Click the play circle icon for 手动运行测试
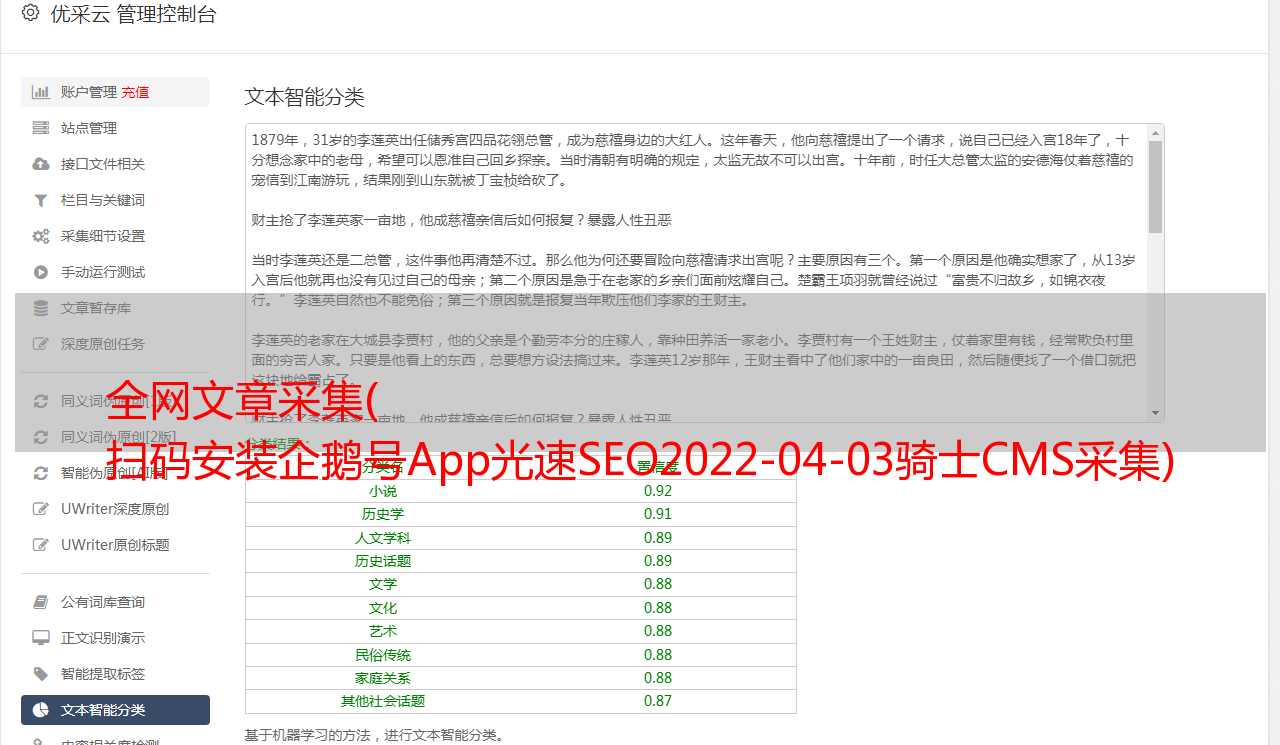The height and width of the screenshot is (745, 1280). 41,272
